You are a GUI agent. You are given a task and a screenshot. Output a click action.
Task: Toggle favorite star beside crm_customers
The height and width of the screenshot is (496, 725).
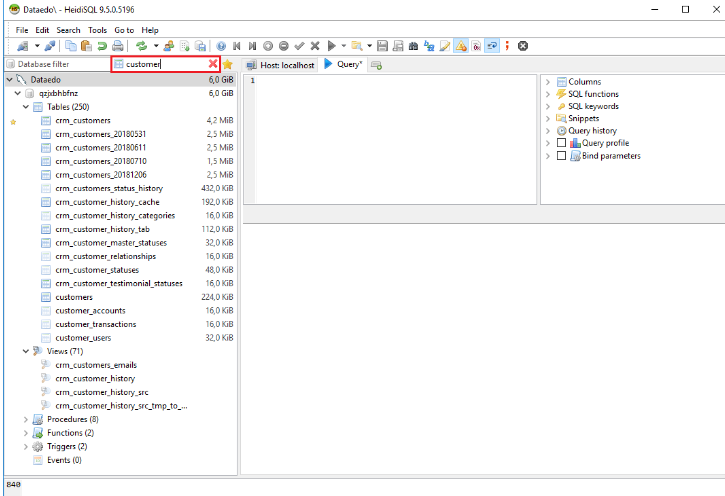(13, 122)
